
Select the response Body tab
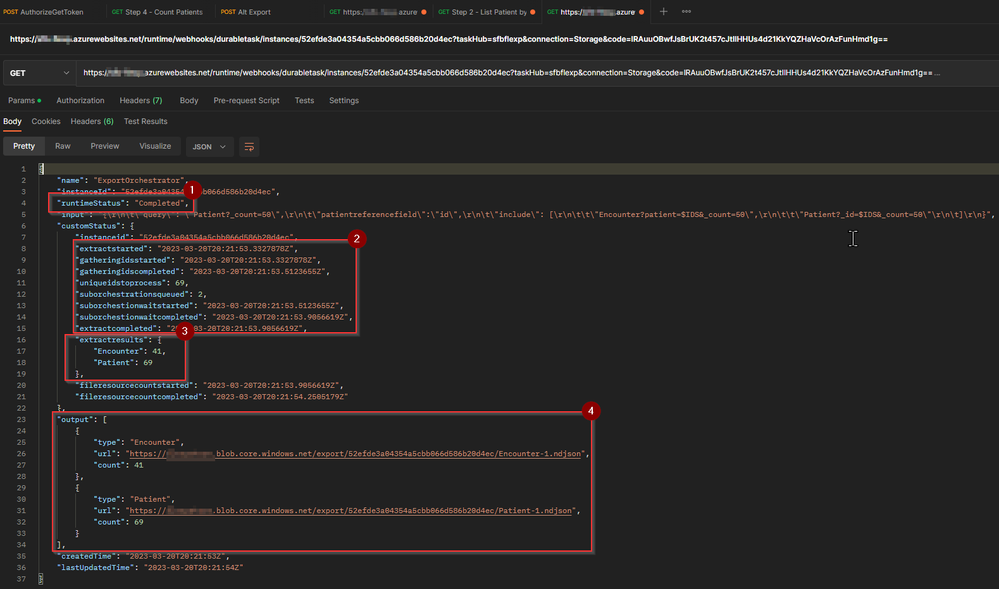click(12, 122)
